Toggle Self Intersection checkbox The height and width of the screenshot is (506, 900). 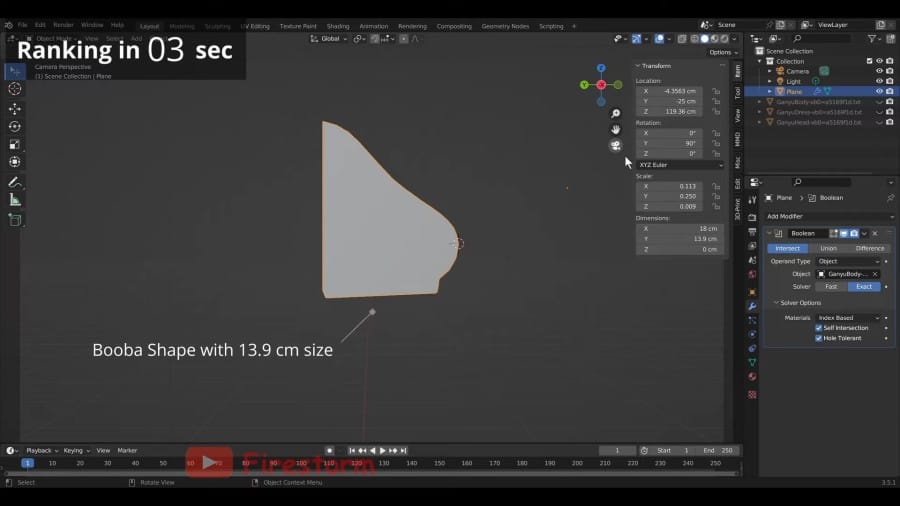pyautogui.click(x=818, y=328)
